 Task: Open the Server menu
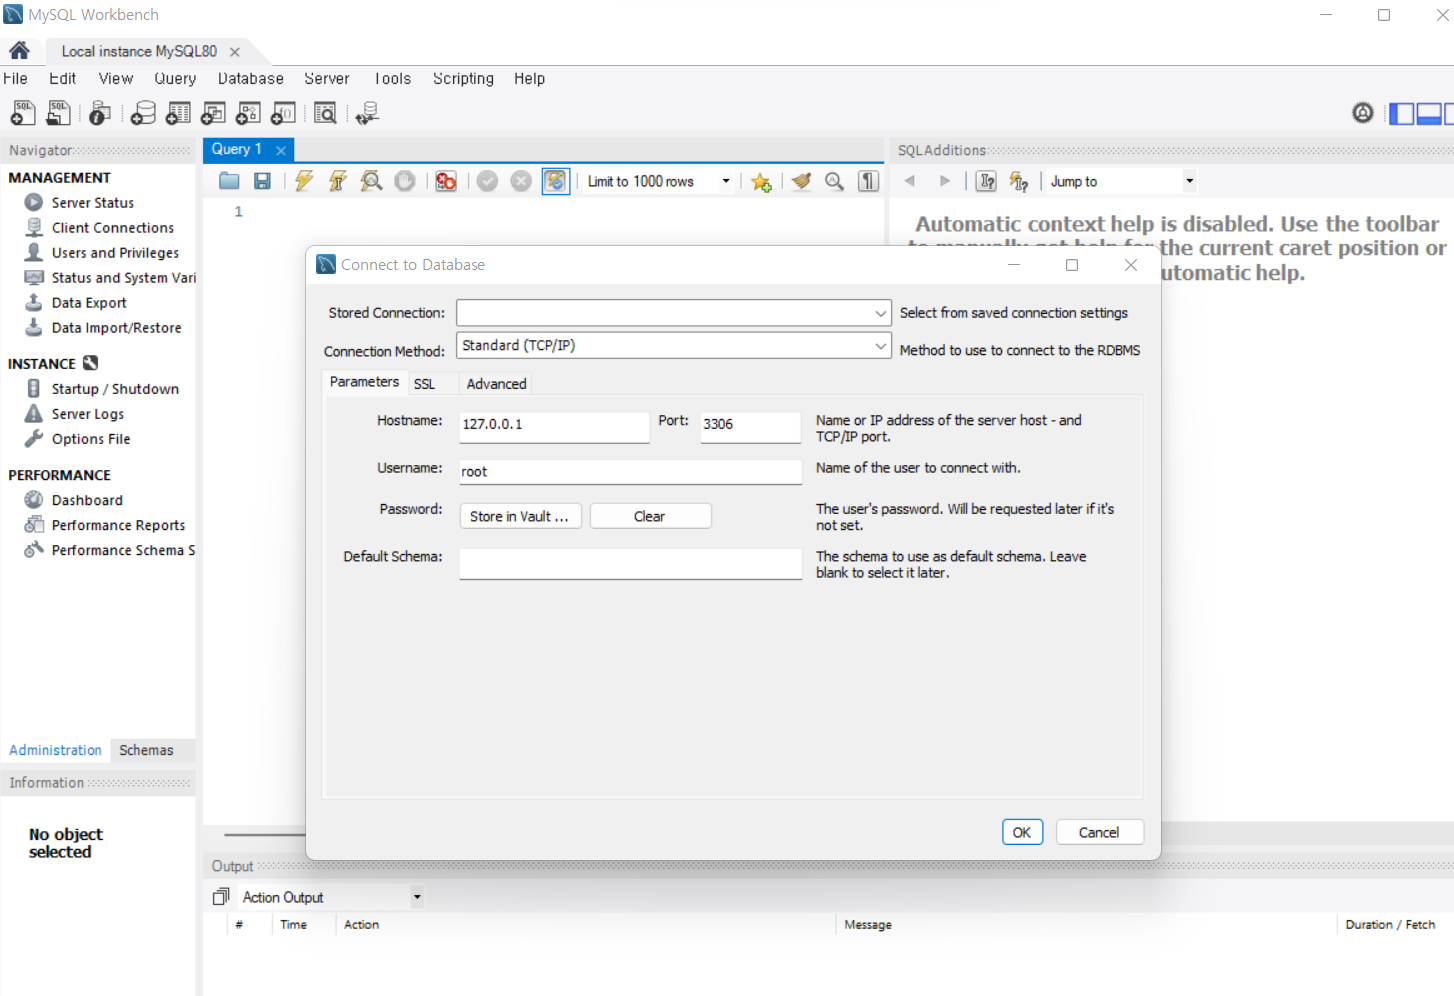(x=327, y=78)
